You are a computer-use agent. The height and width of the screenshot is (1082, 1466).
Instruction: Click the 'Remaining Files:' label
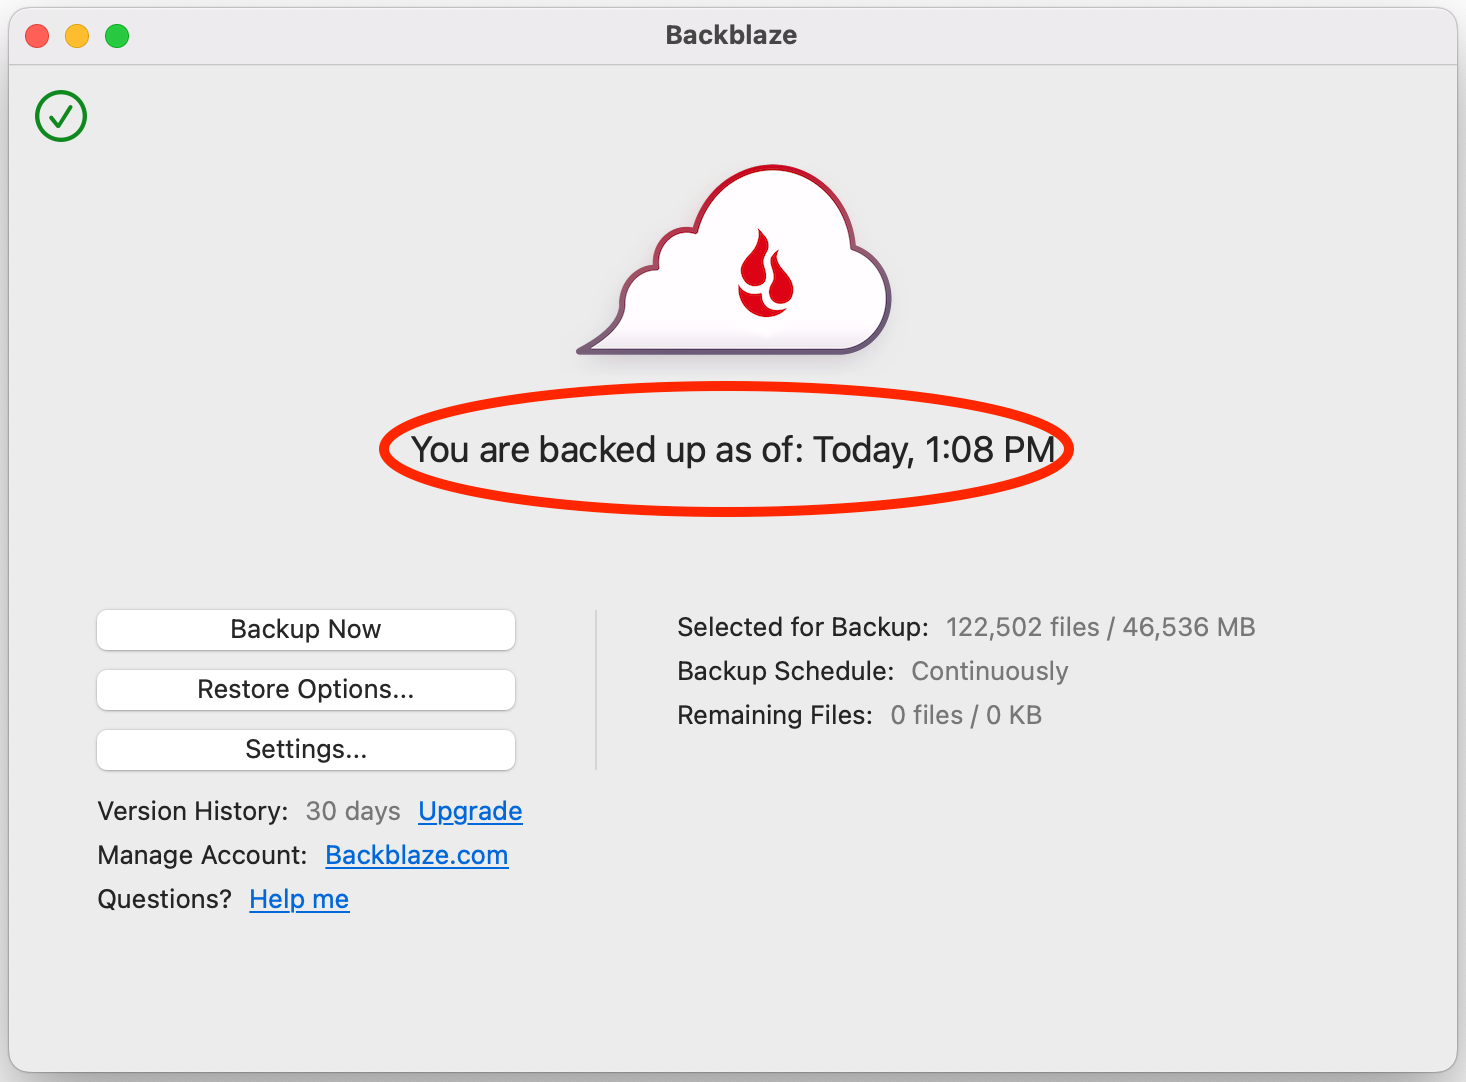(x=775, y=715)
